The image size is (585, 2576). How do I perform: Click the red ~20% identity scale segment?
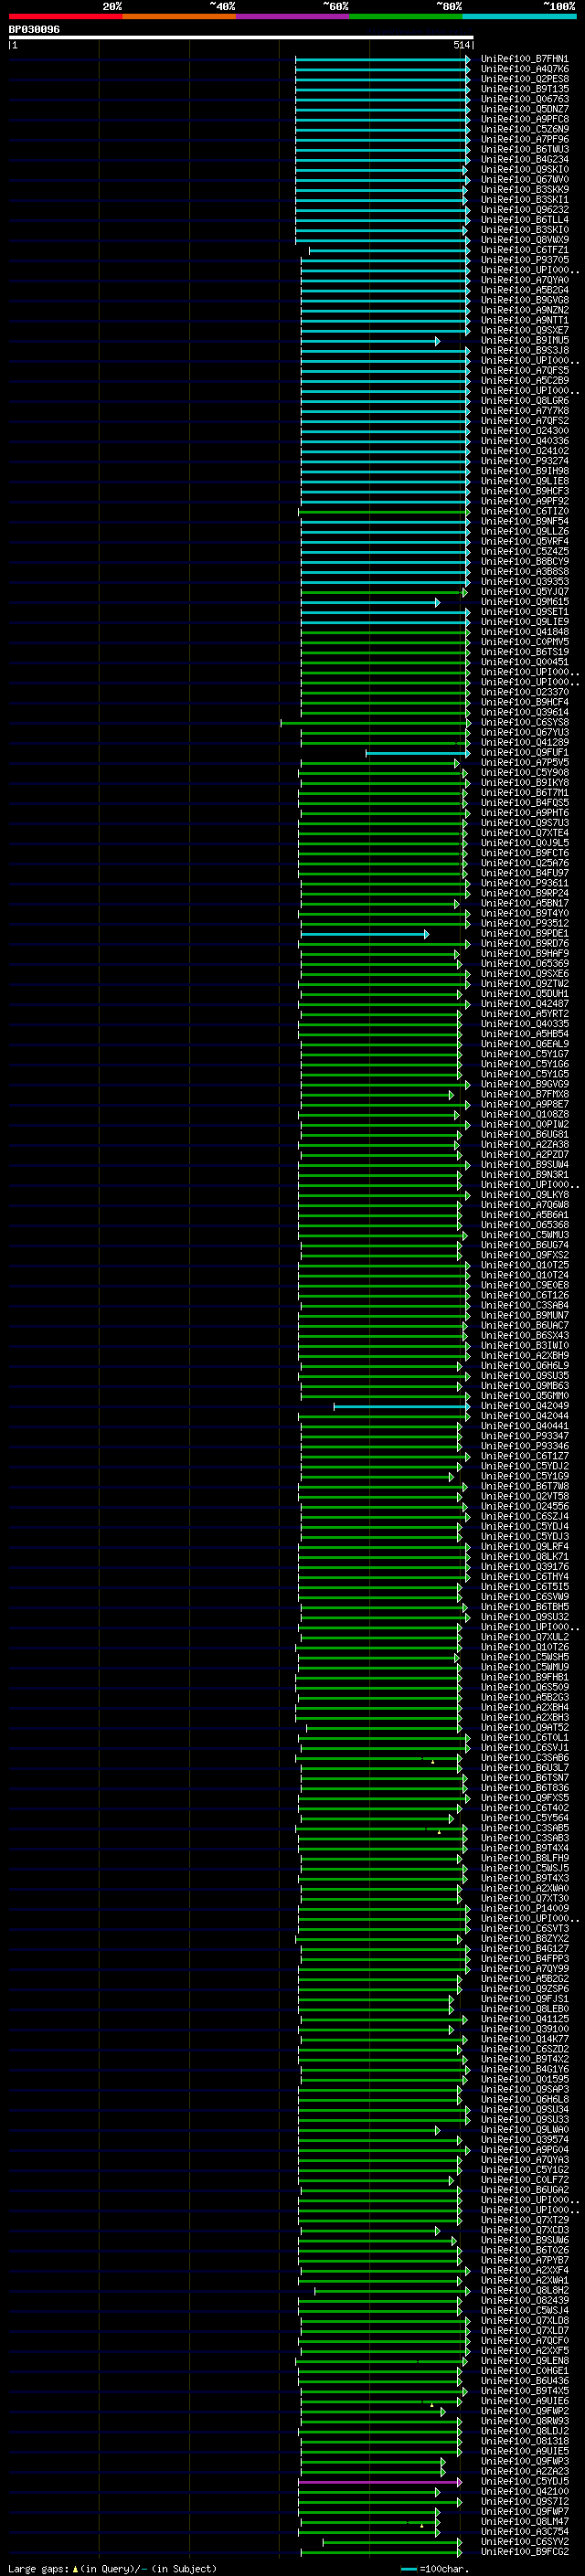[x=65, y=16]
